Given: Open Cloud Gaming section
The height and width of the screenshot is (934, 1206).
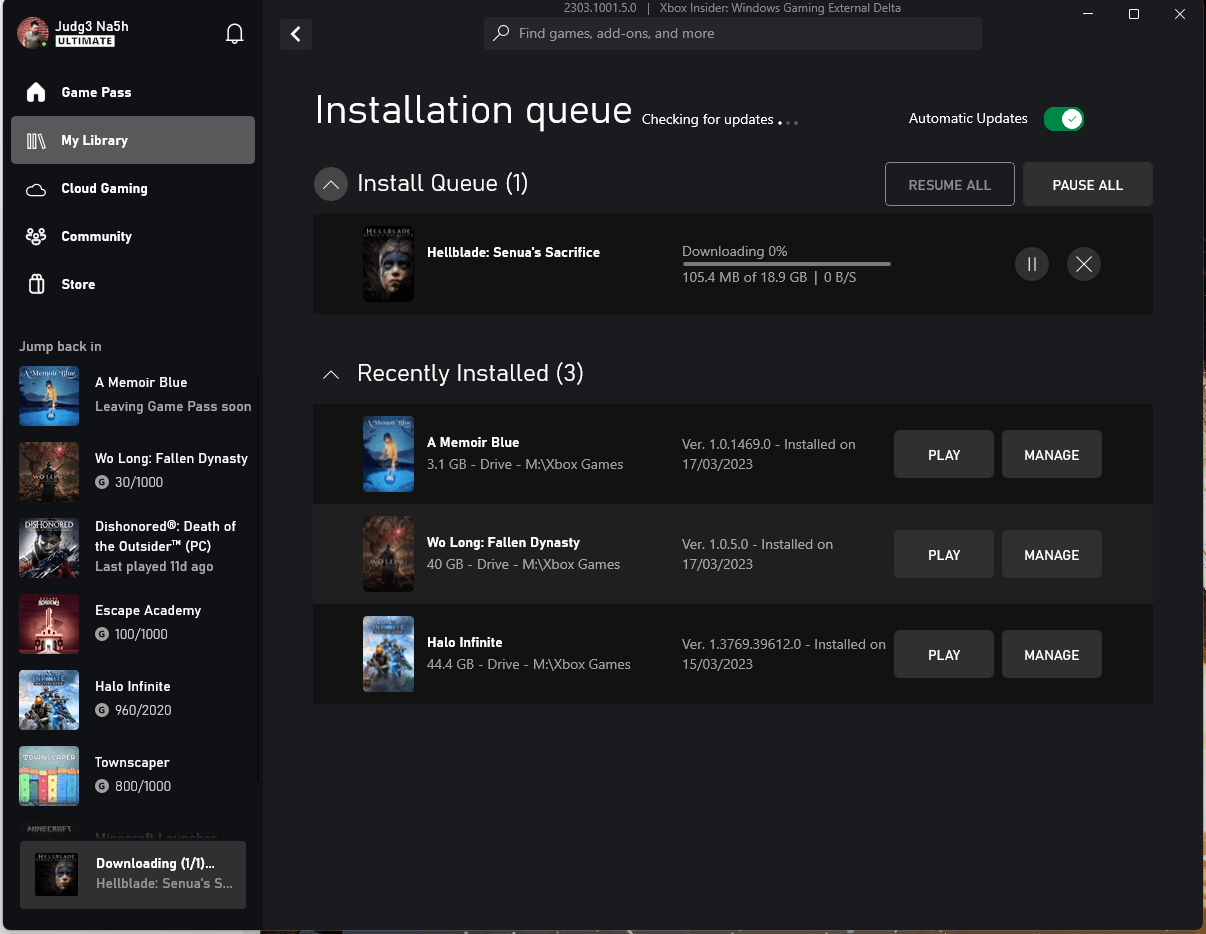Looking at the screenshot, I should coord(133,188).
